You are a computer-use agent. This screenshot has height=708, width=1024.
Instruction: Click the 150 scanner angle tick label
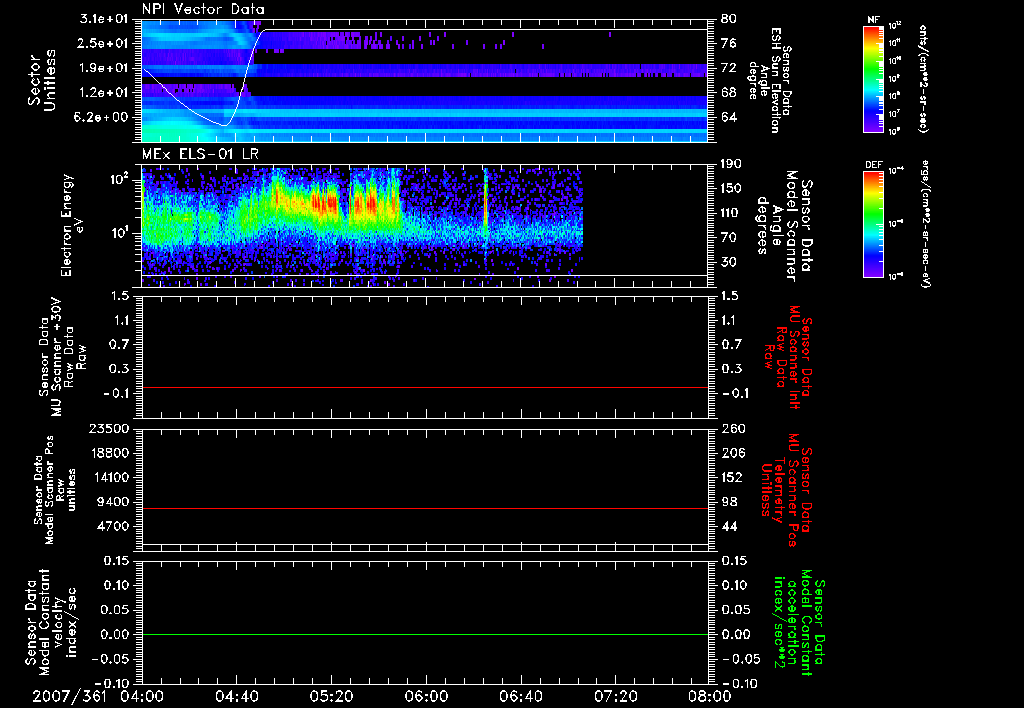pos(731,189)
